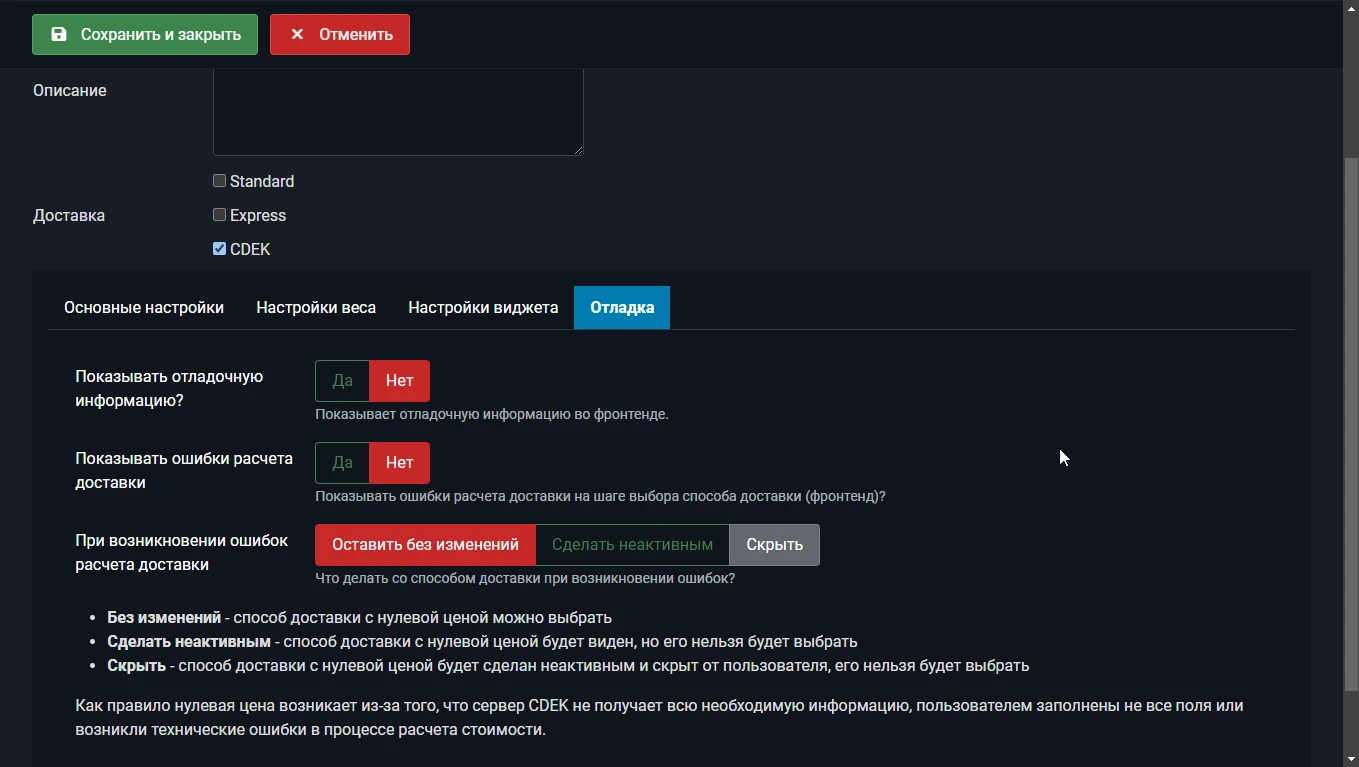Enable showing delivery calculation errors (Да)
This screenshot has width=1359, height=767.
(342, 463)
